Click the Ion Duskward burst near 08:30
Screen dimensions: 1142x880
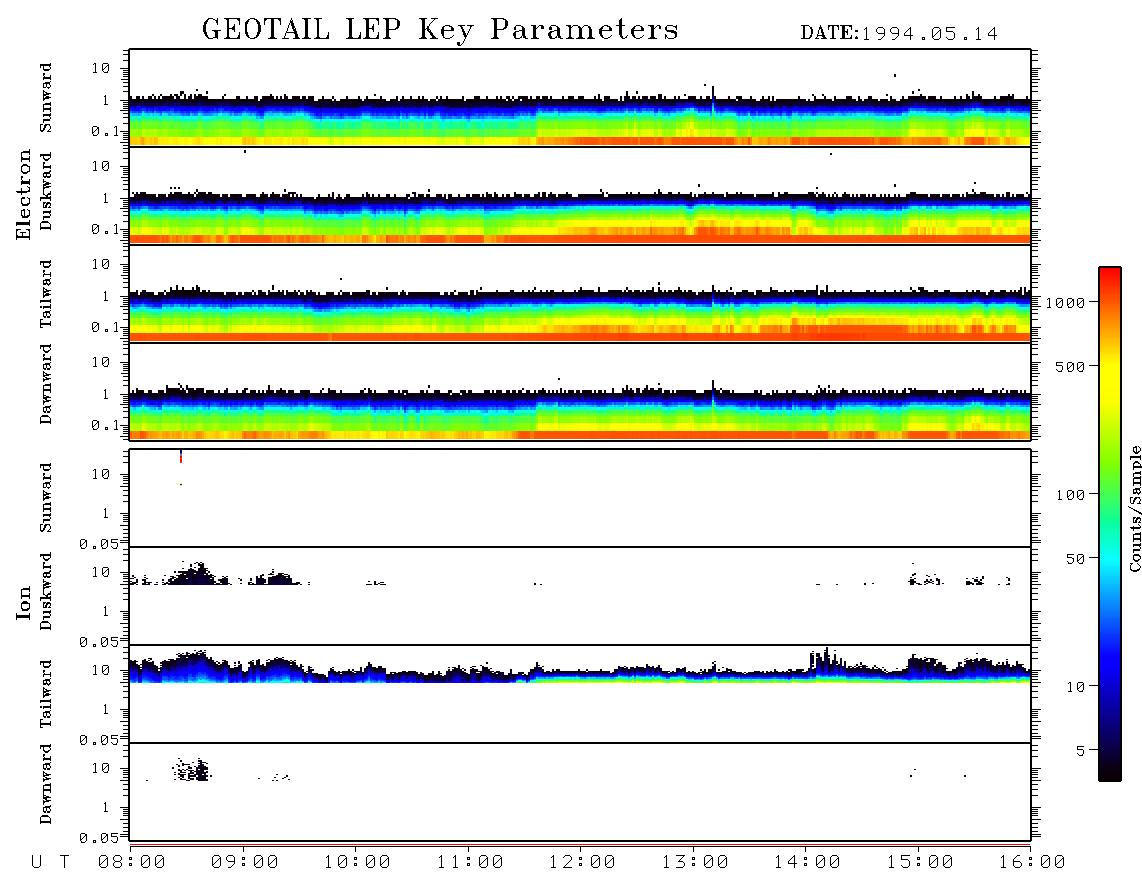tap(193, 575)
